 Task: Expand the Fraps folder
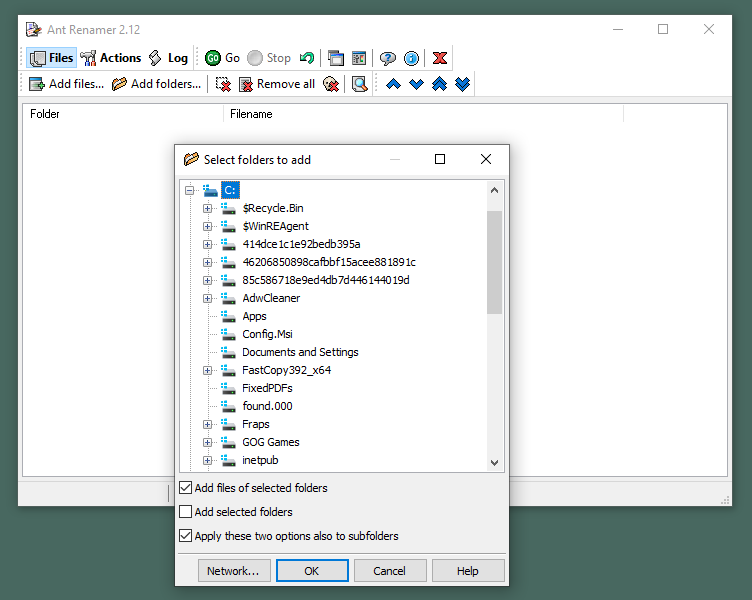pos(207,424)
